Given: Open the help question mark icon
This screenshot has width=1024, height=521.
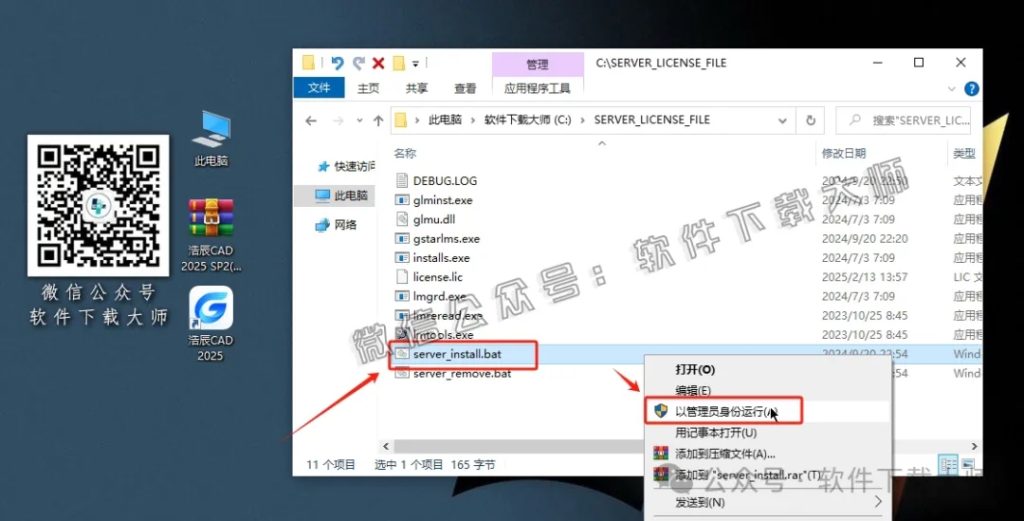Looking at the screenshot, I should pyautogui.click(x=971, y=89).
